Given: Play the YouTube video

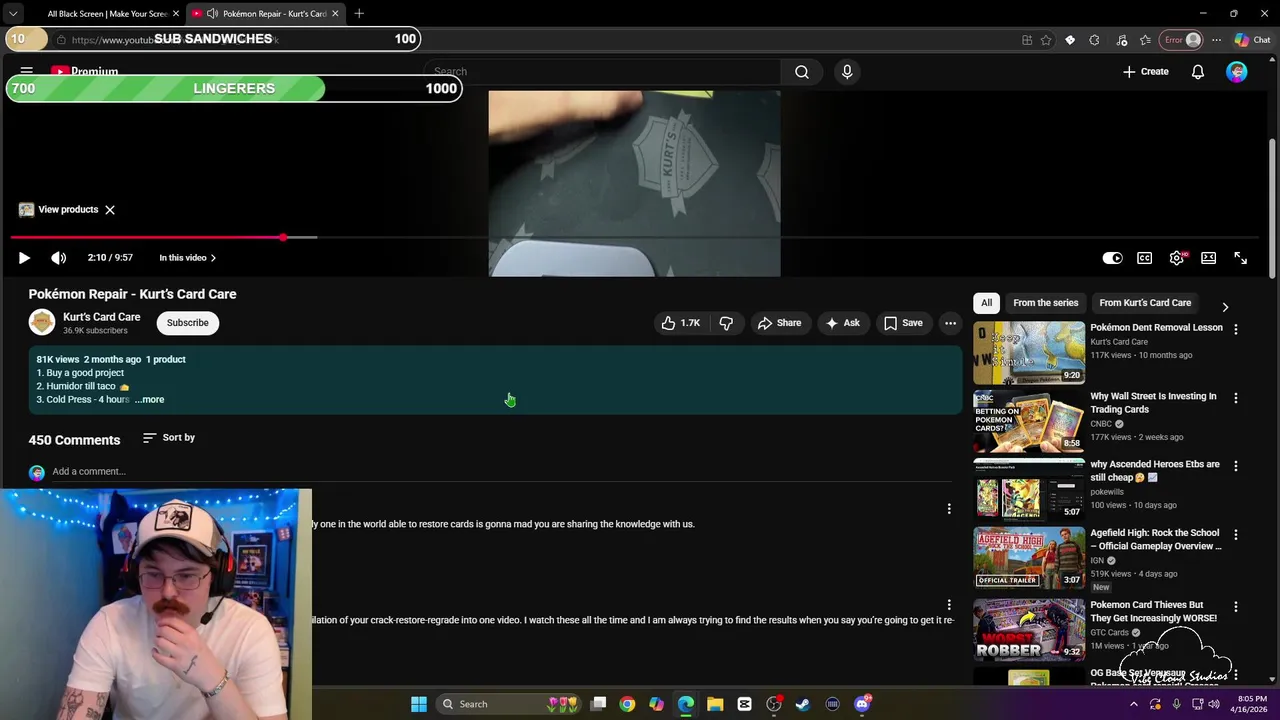Looking at the screenshot, I should pyautogui.click(x=24, y=258).
